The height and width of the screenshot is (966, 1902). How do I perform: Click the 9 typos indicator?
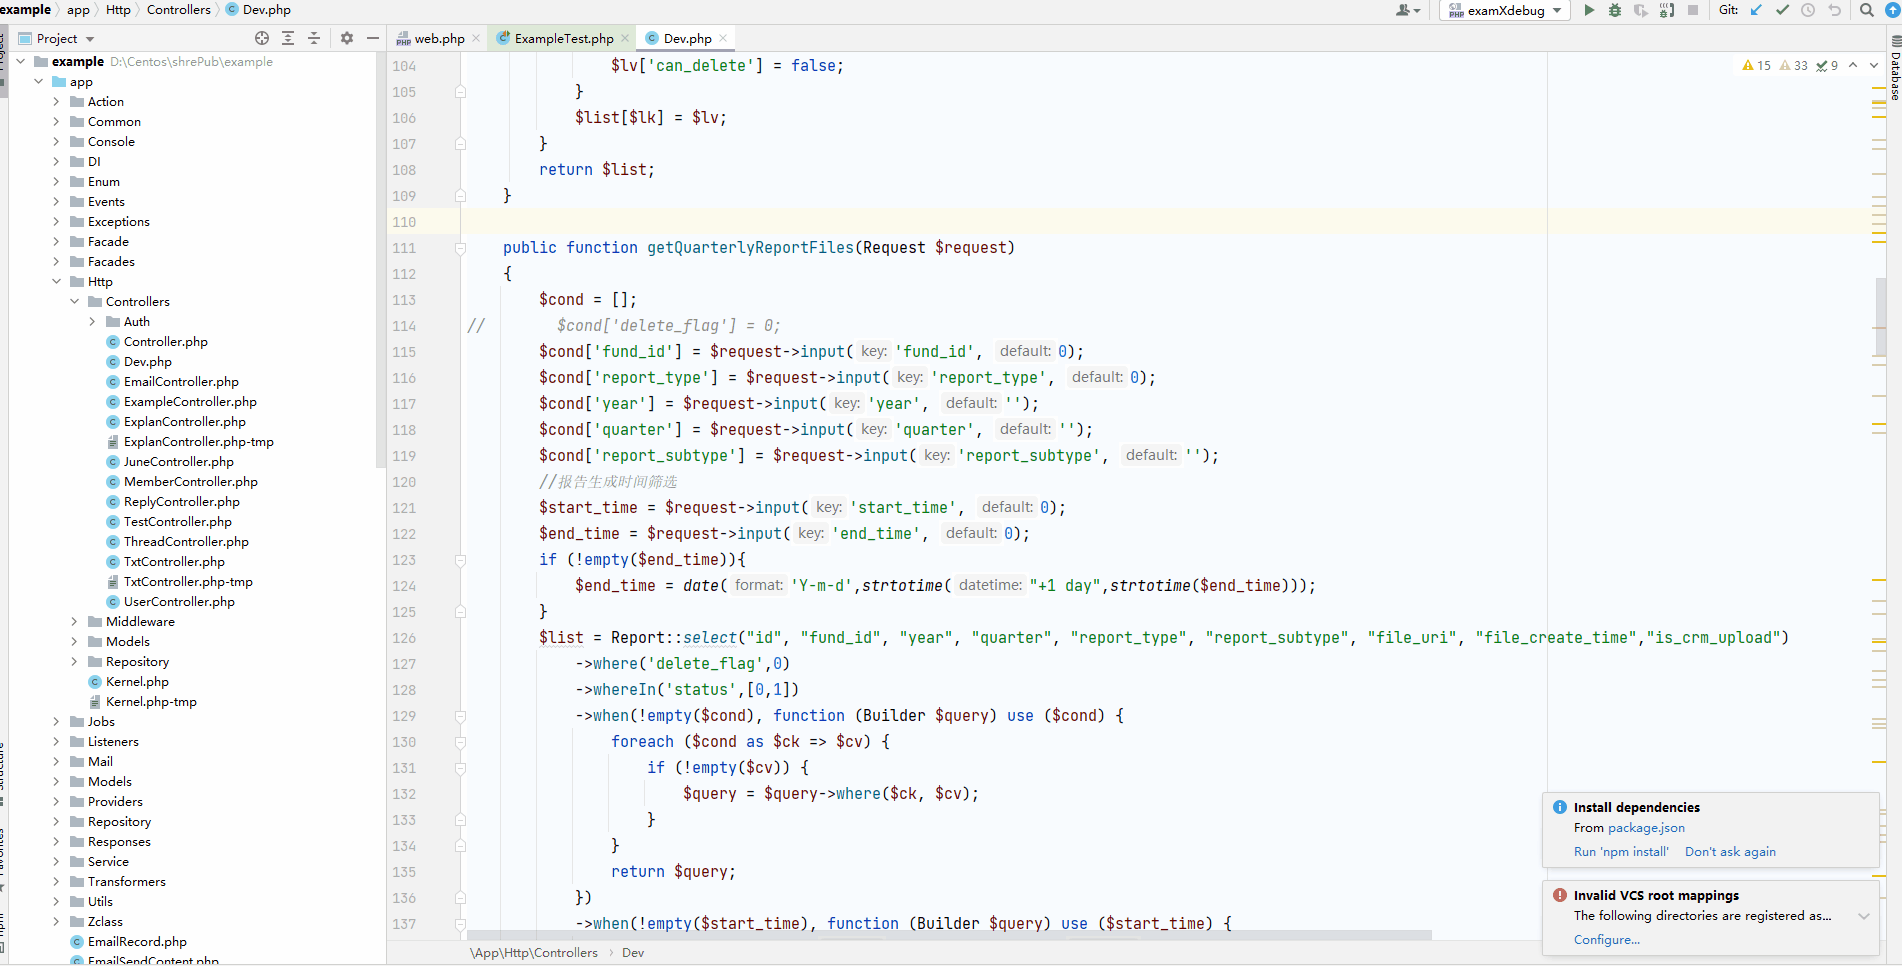[1827, 65]
